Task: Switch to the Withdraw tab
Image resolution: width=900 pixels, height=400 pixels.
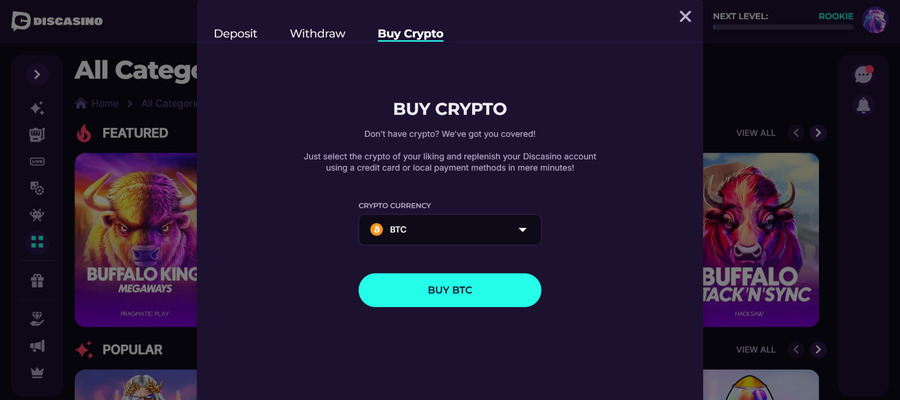Action: click(317, 34)
